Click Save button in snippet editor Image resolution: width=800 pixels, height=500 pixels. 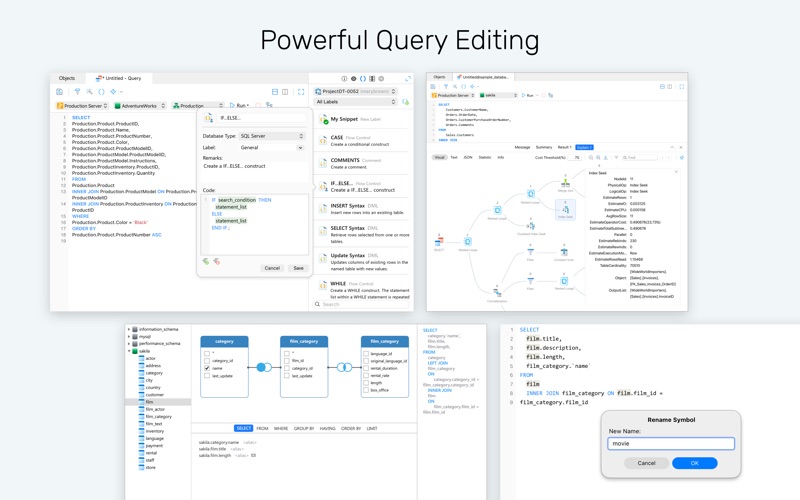[298, 268]
